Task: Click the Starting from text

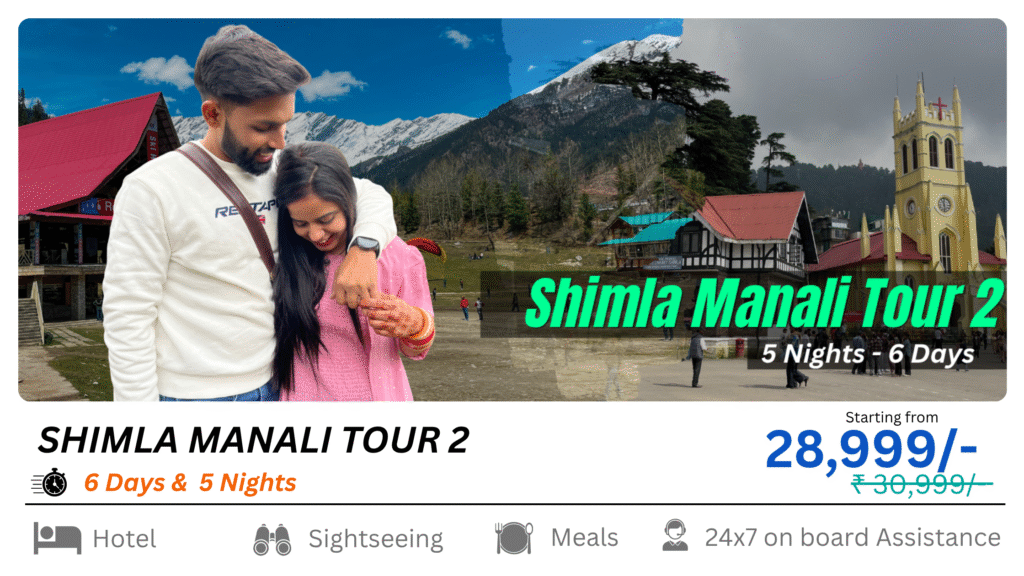Action: point(891,417)
